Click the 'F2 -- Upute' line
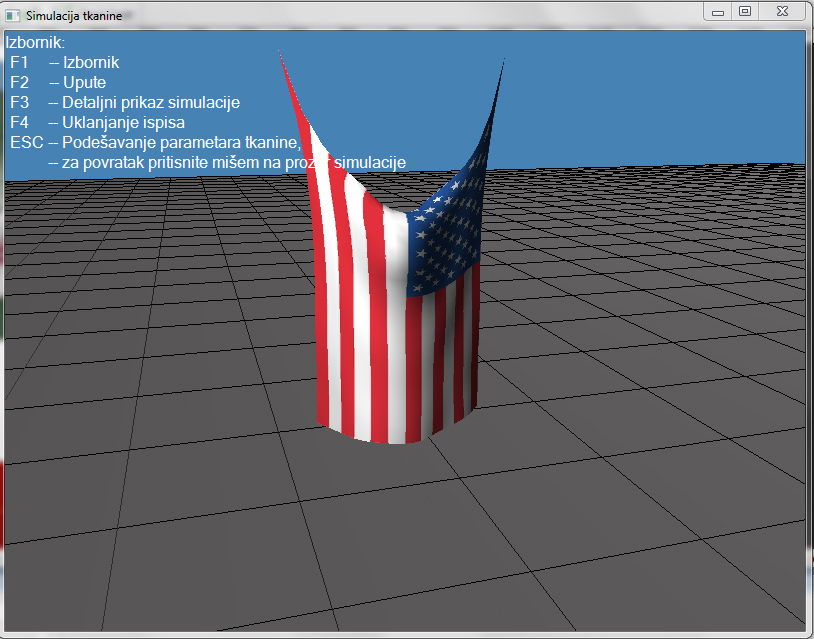The height and width of the screenshot is (639, 814). point(58,82)
